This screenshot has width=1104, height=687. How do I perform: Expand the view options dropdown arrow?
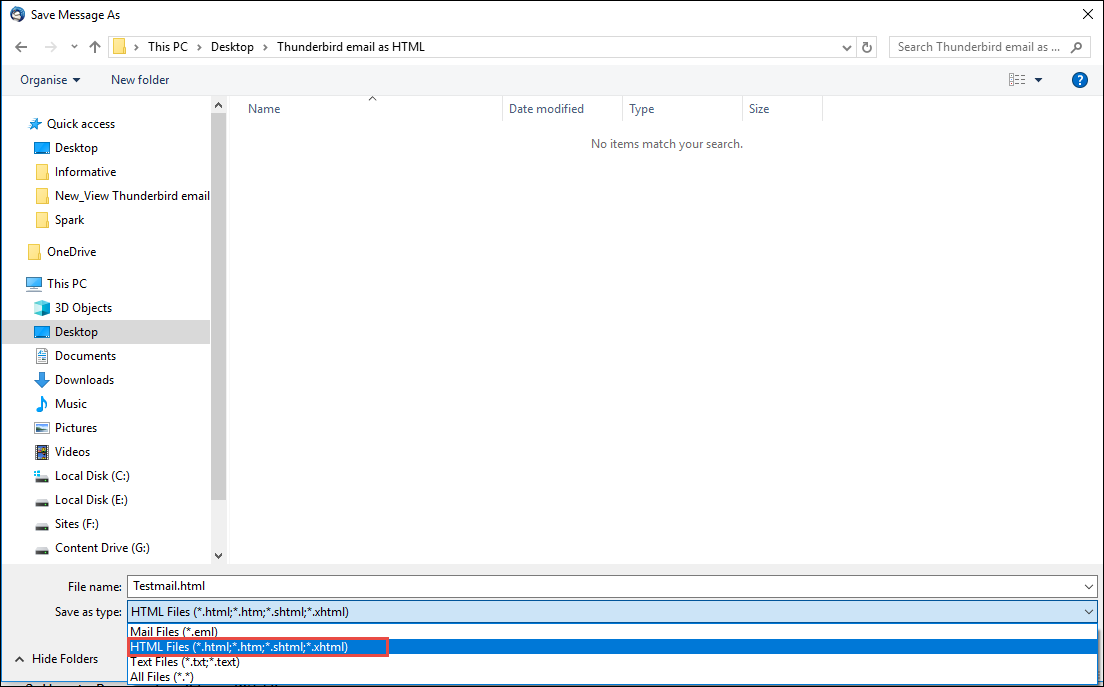click(x=1038, y=80)
